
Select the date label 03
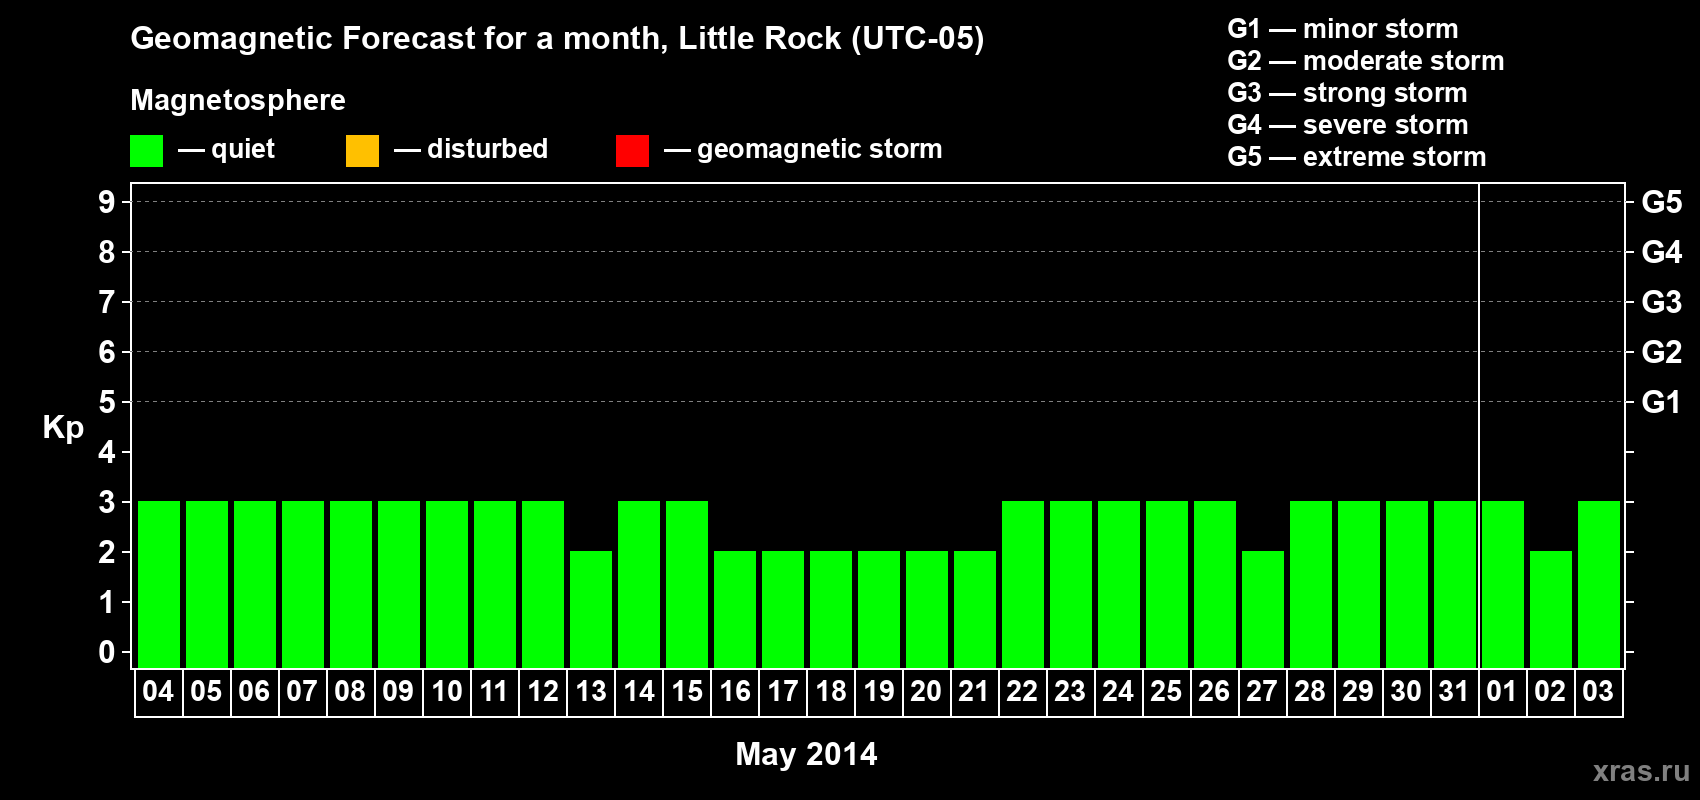point(1598,691)
